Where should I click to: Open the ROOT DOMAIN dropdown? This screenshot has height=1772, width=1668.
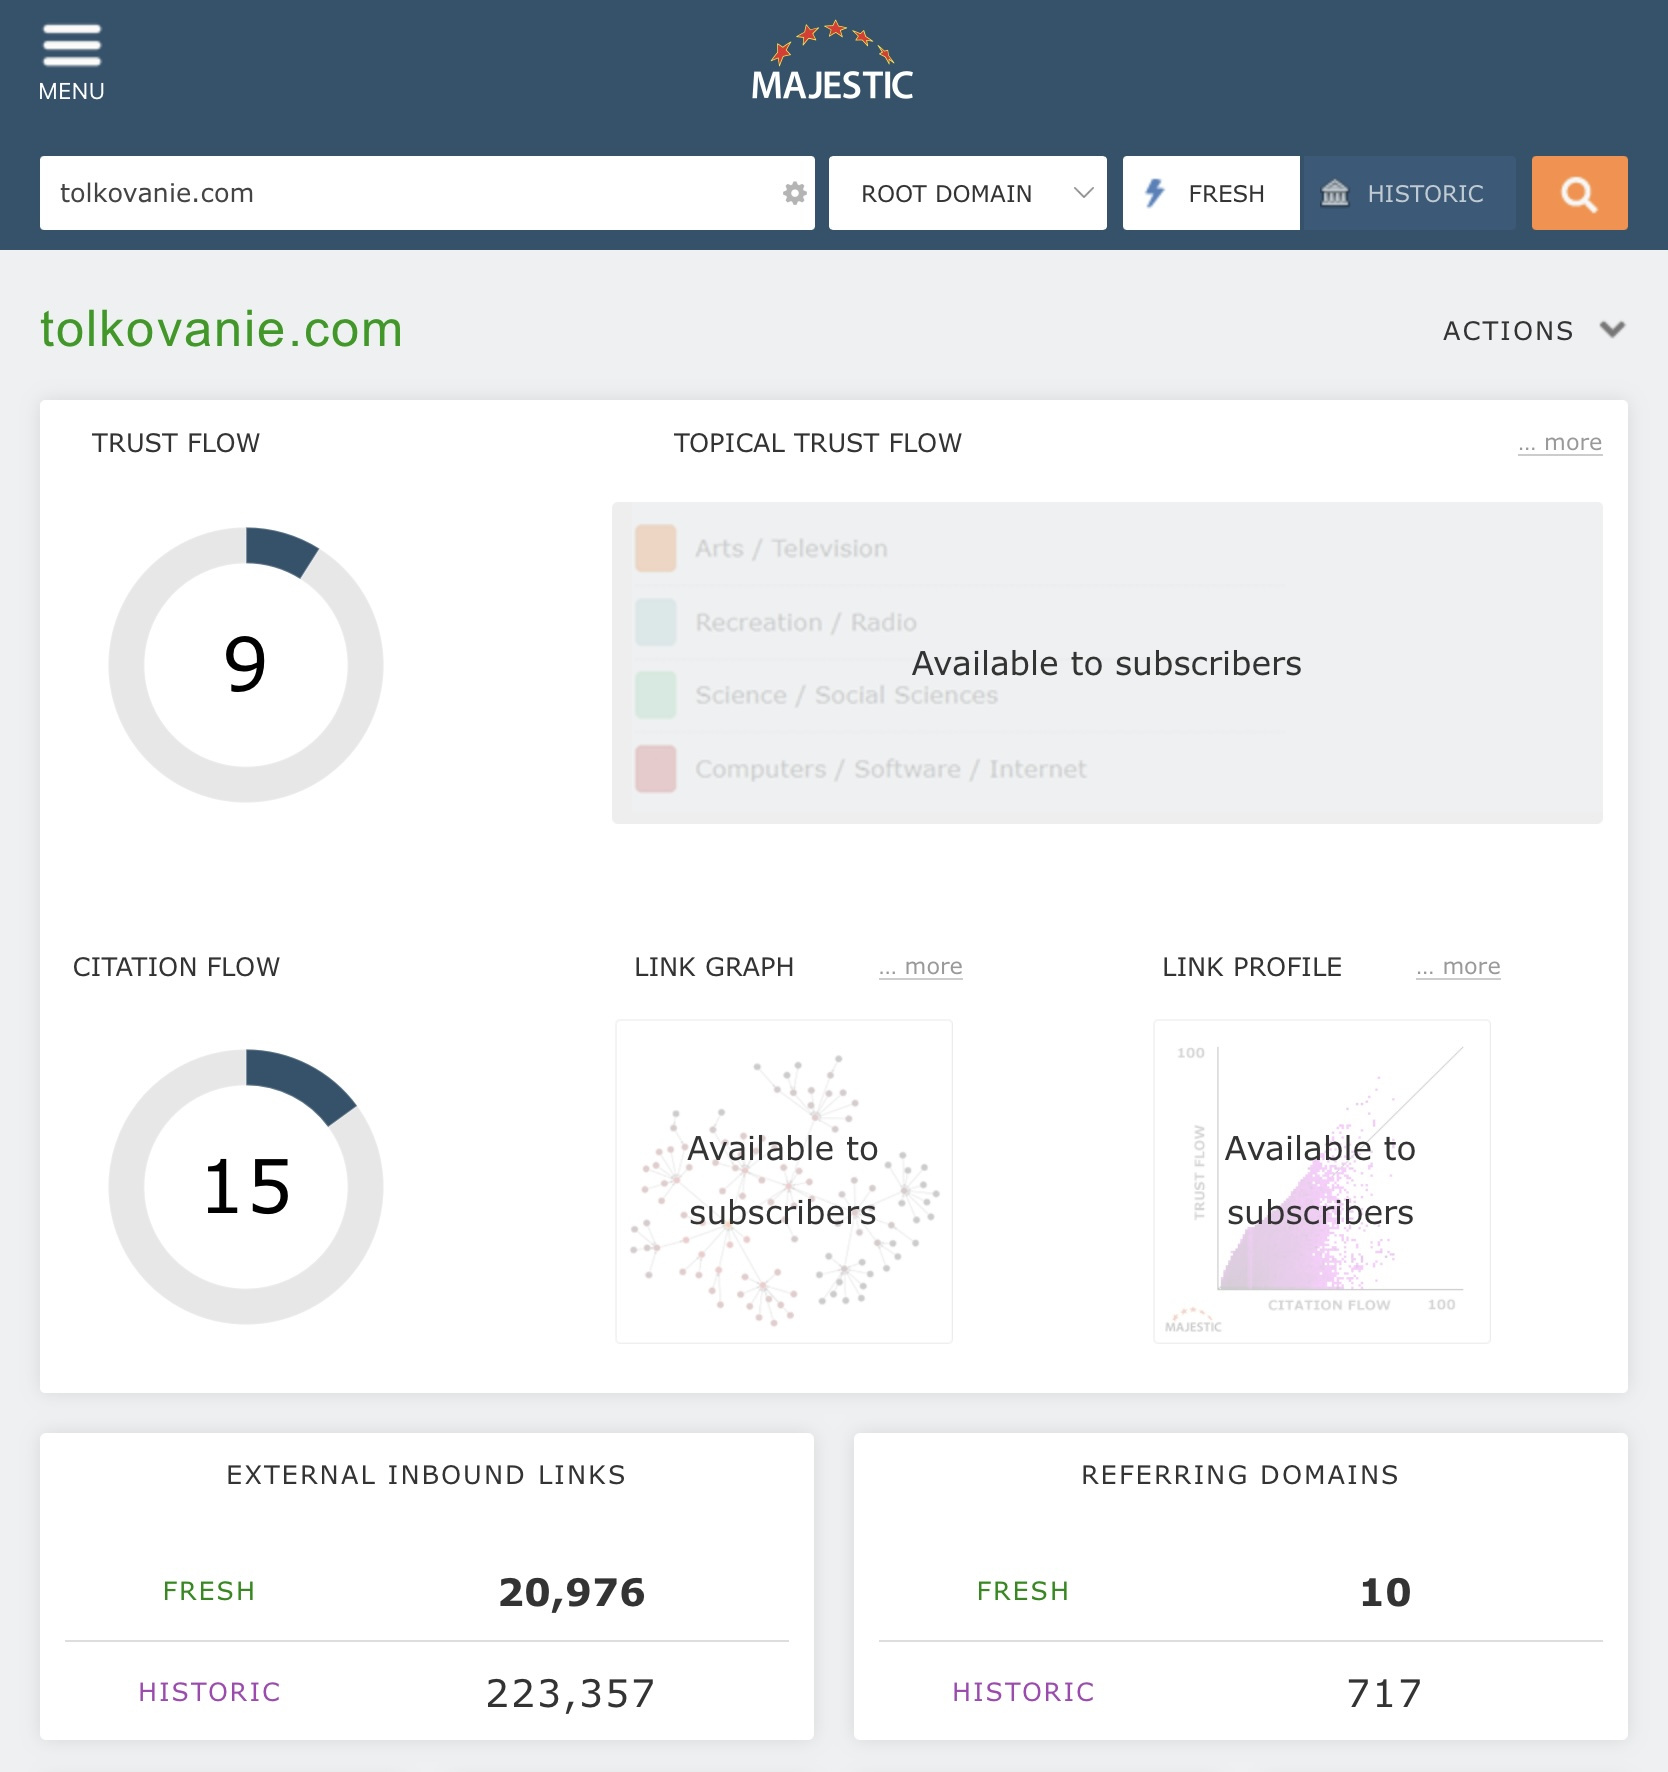967,193
